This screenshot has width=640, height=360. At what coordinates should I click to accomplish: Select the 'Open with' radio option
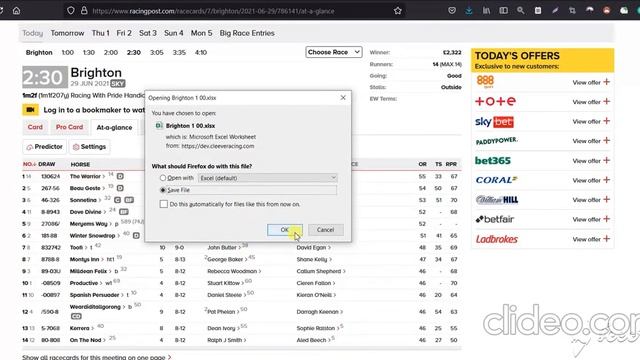[163, 178]
